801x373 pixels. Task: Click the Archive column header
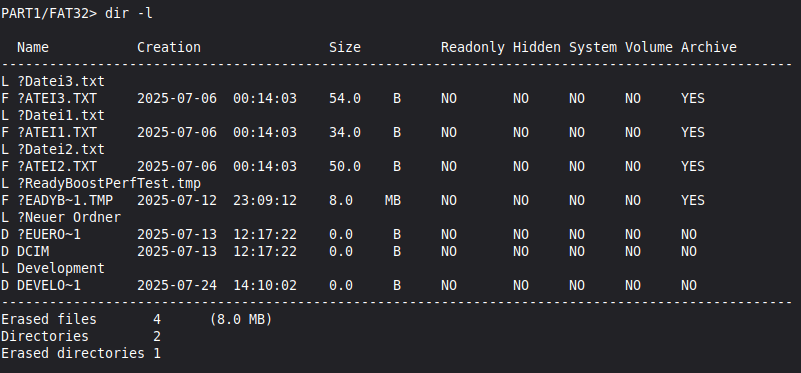pos(709,48)
